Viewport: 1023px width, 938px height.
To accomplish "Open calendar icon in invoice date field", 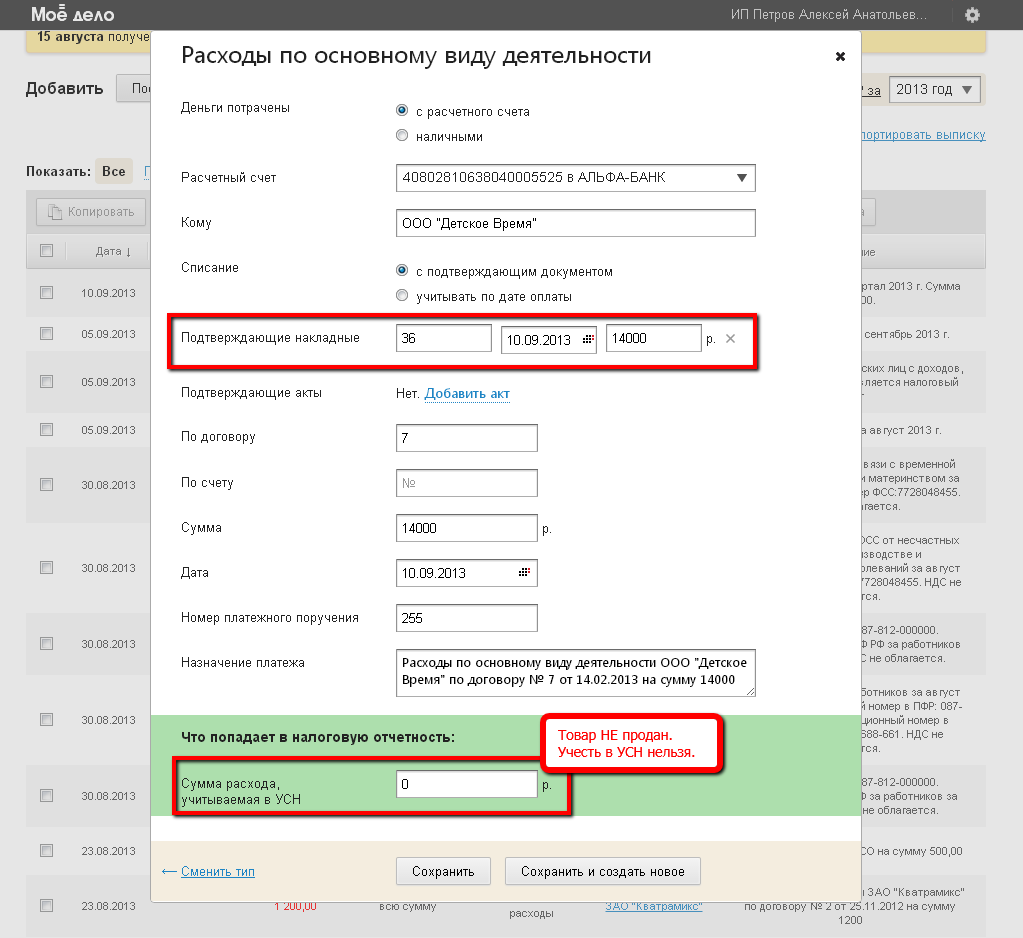I will (588, 339).
